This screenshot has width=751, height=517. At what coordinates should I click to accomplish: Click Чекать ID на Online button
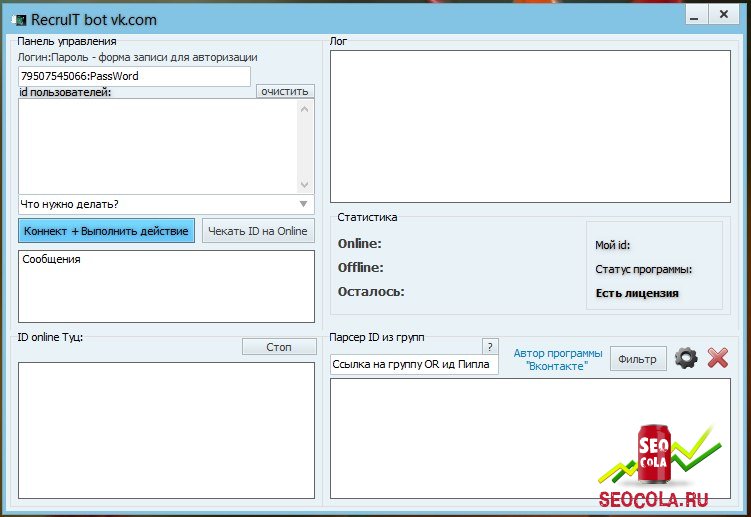click(258, 231)
